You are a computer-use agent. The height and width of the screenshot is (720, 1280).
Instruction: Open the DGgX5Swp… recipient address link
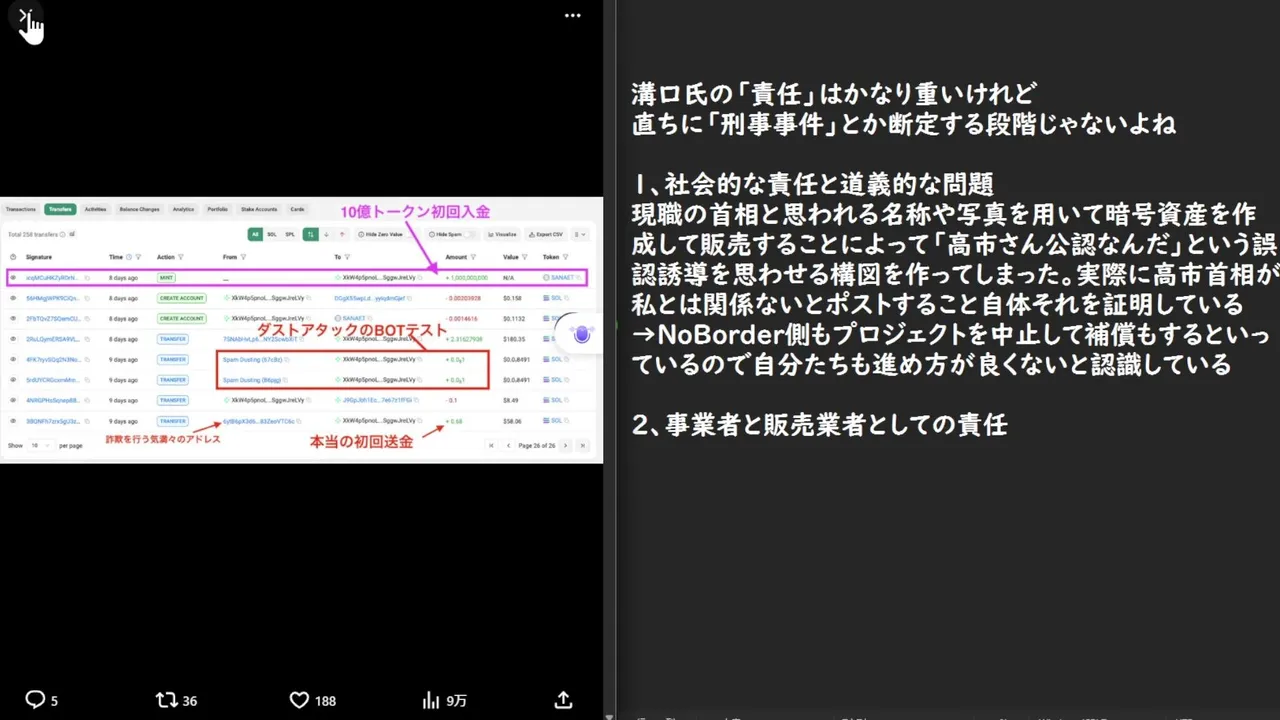point(369,298)
